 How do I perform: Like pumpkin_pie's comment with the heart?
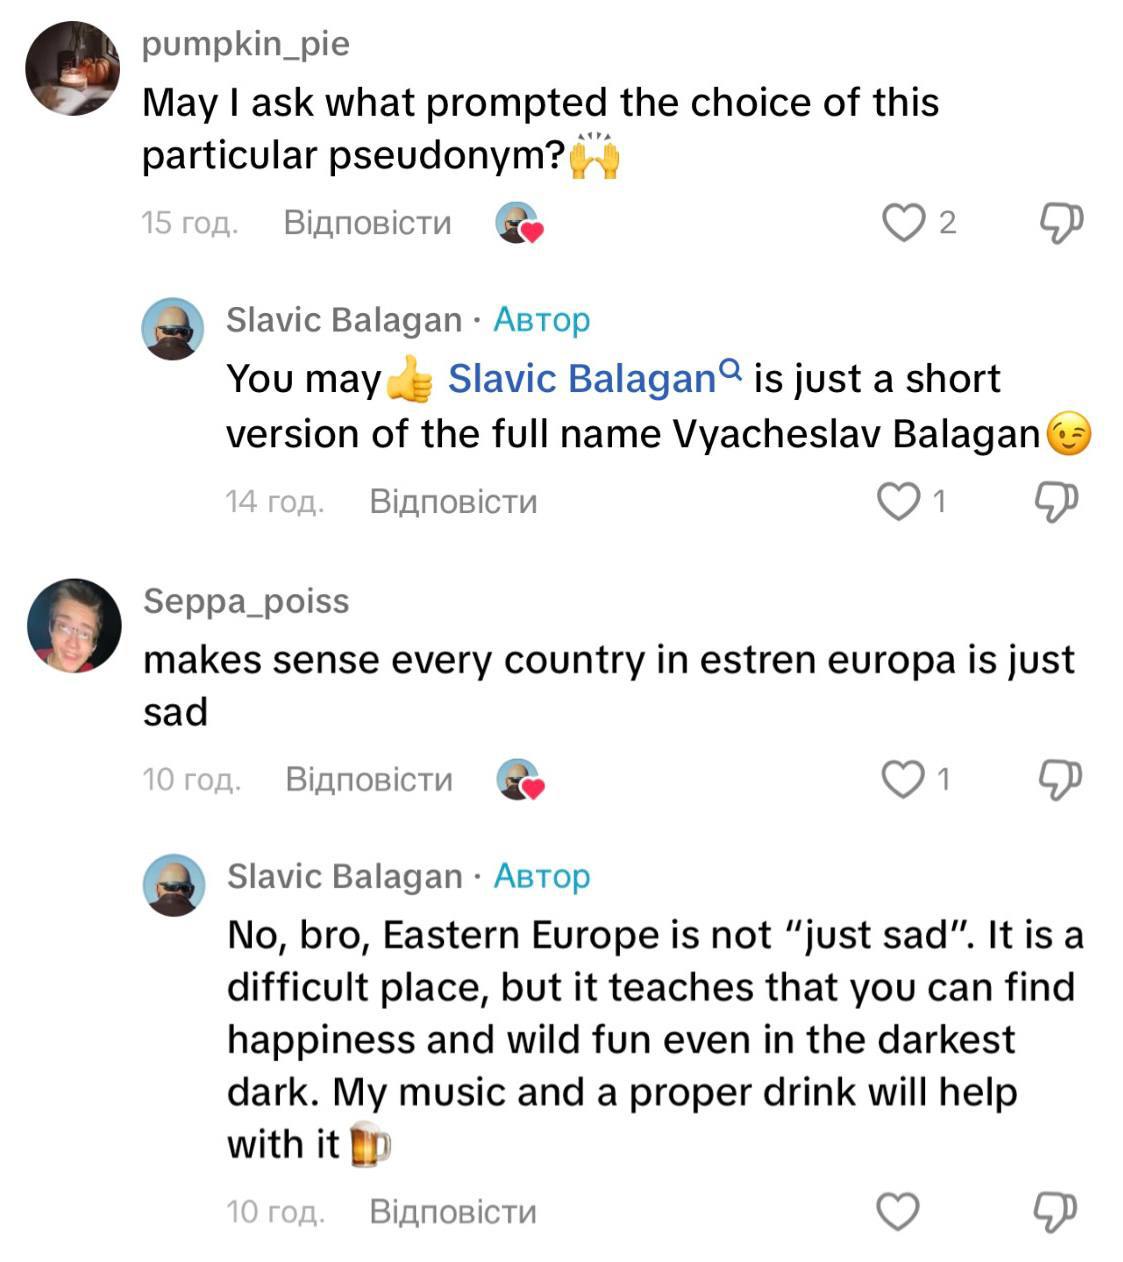click(x=903, y=222)
